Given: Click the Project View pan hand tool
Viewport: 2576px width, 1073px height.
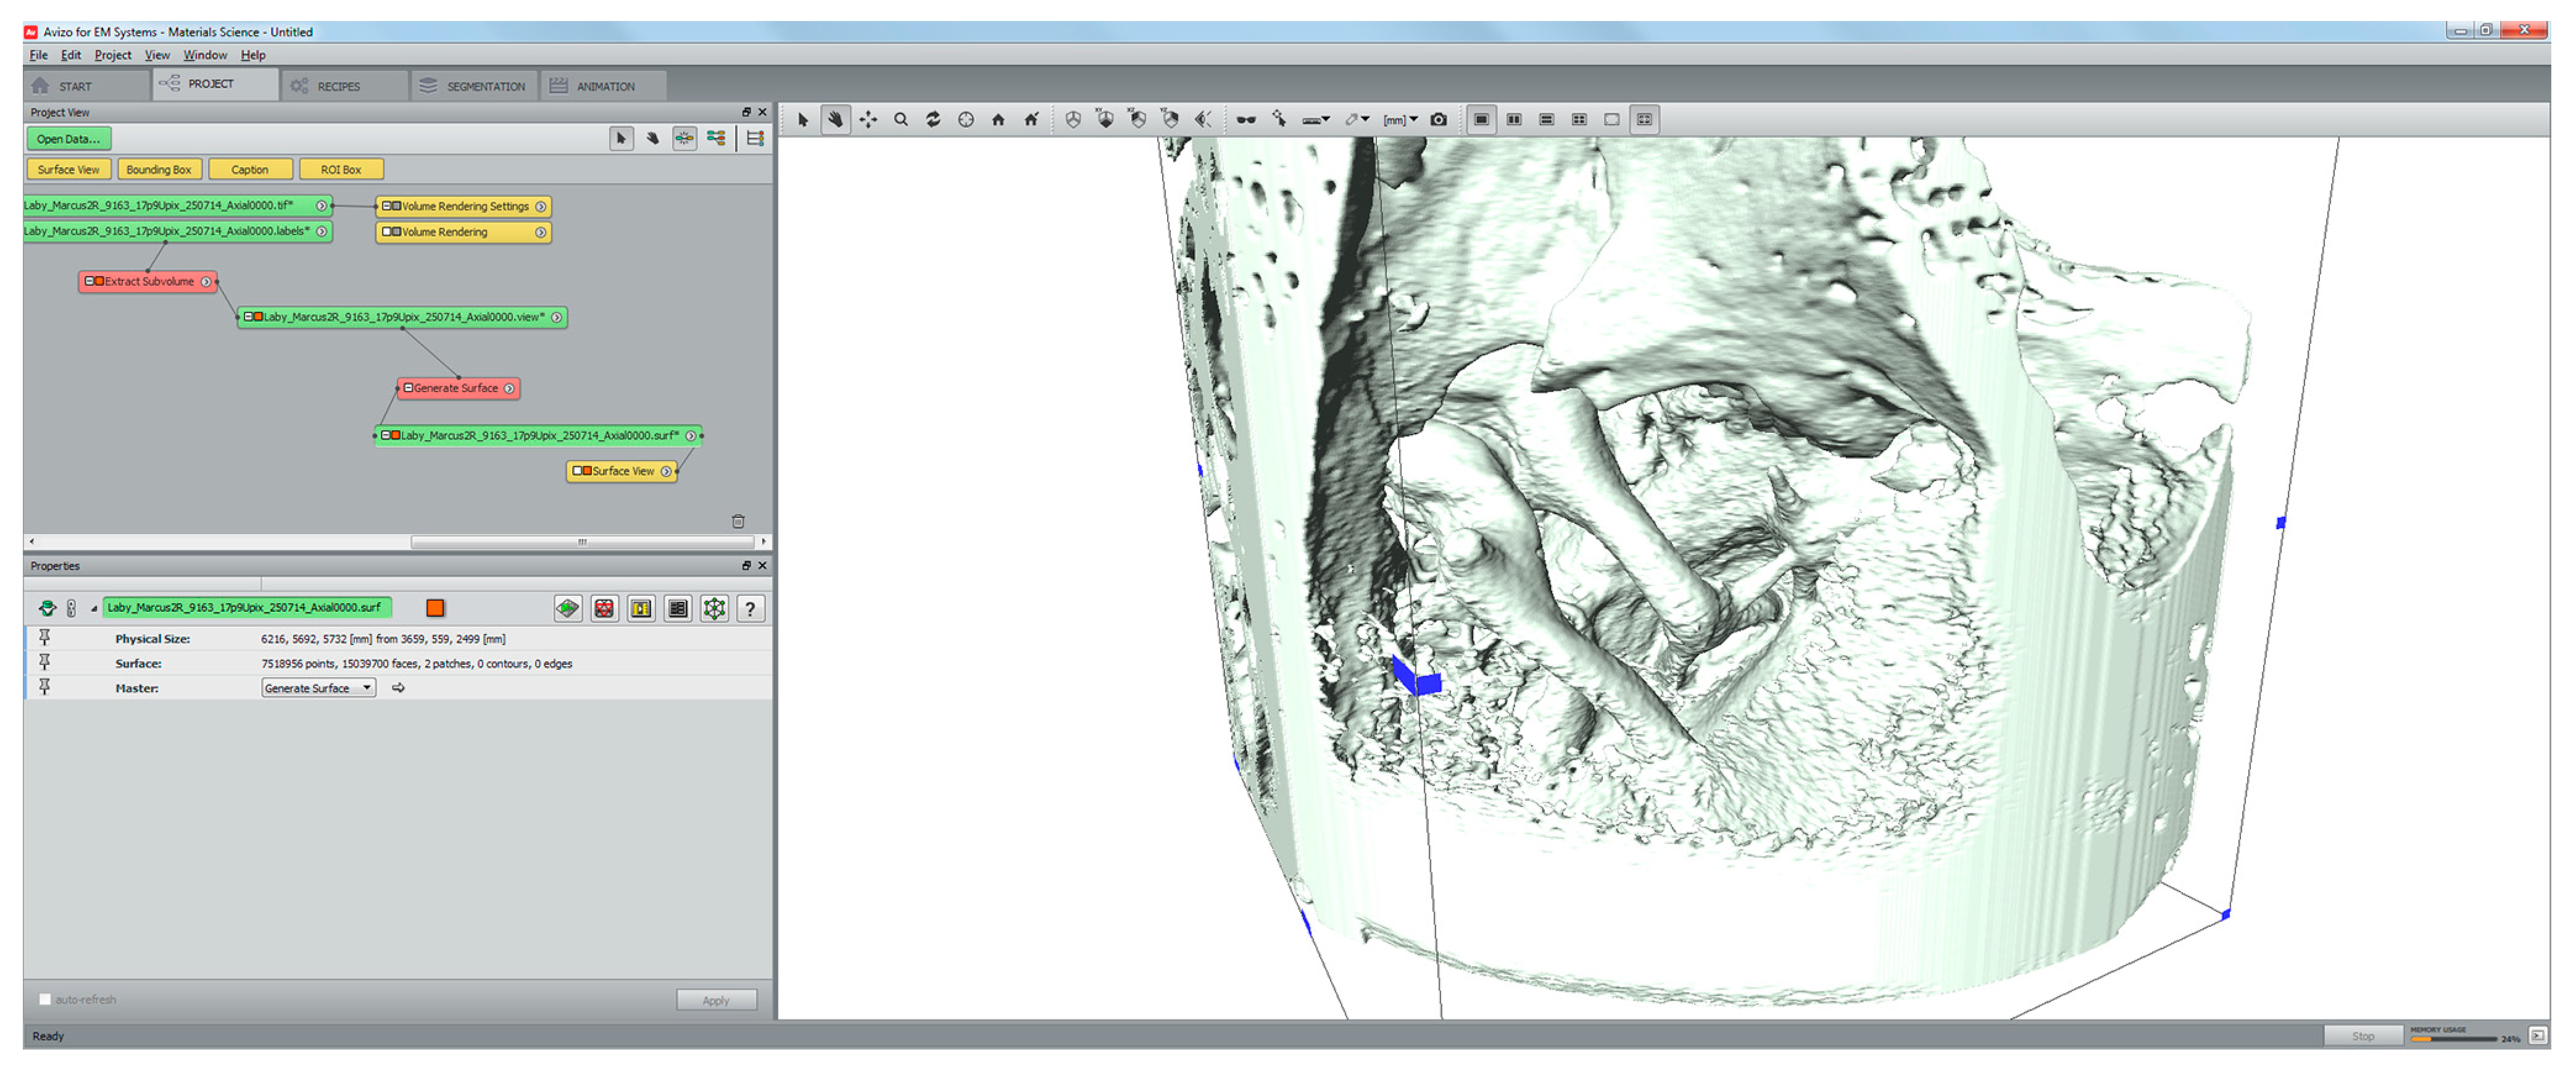Looking at the screenshot, I should coord(652,139).
